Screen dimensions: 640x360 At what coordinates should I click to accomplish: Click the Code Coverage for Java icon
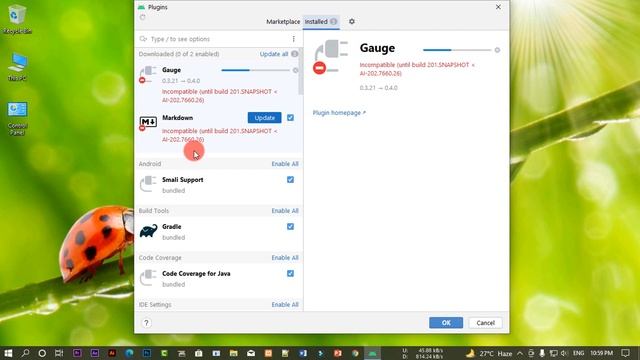coord(148,278)
